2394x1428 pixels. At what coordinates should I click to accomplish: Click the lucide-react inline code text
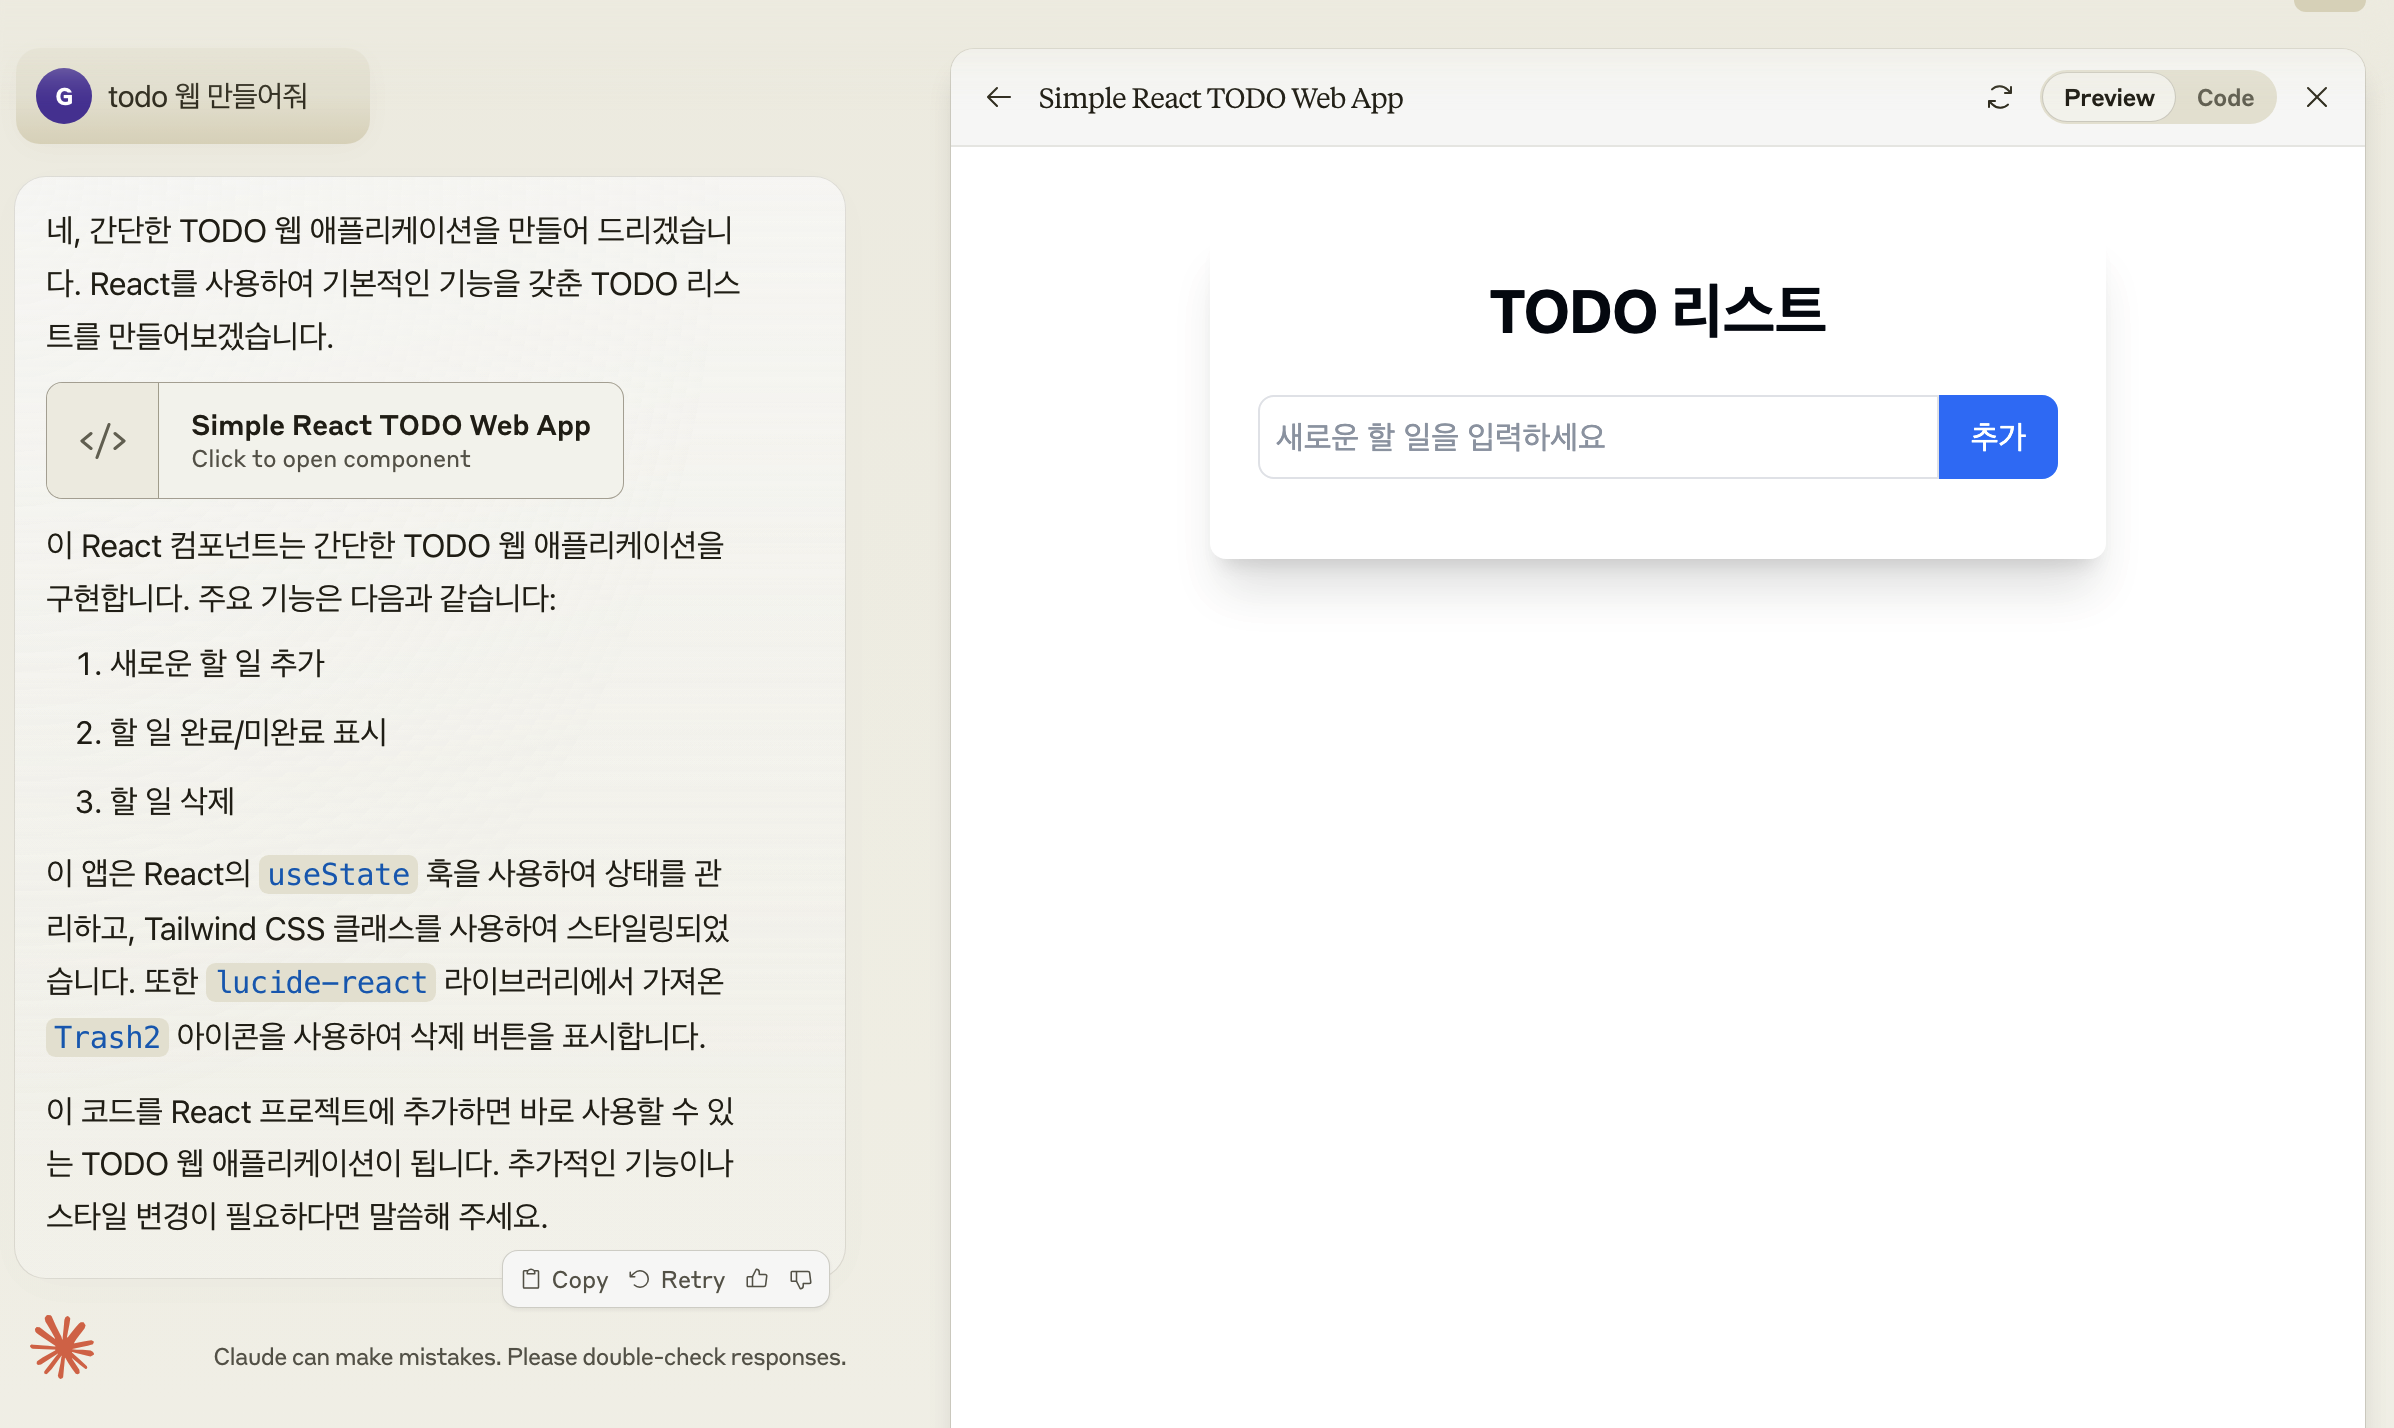coord(321,982)
